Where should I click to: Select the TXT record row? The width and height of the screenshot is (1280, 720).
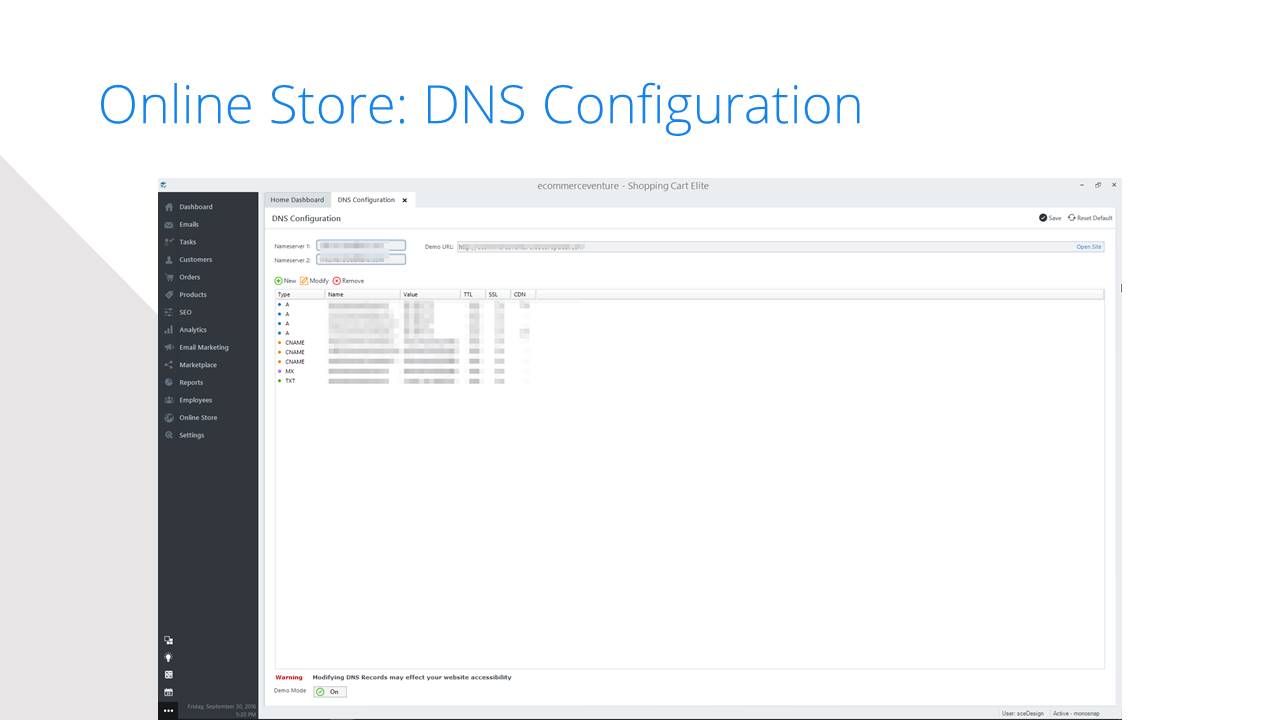coord(690,381)
